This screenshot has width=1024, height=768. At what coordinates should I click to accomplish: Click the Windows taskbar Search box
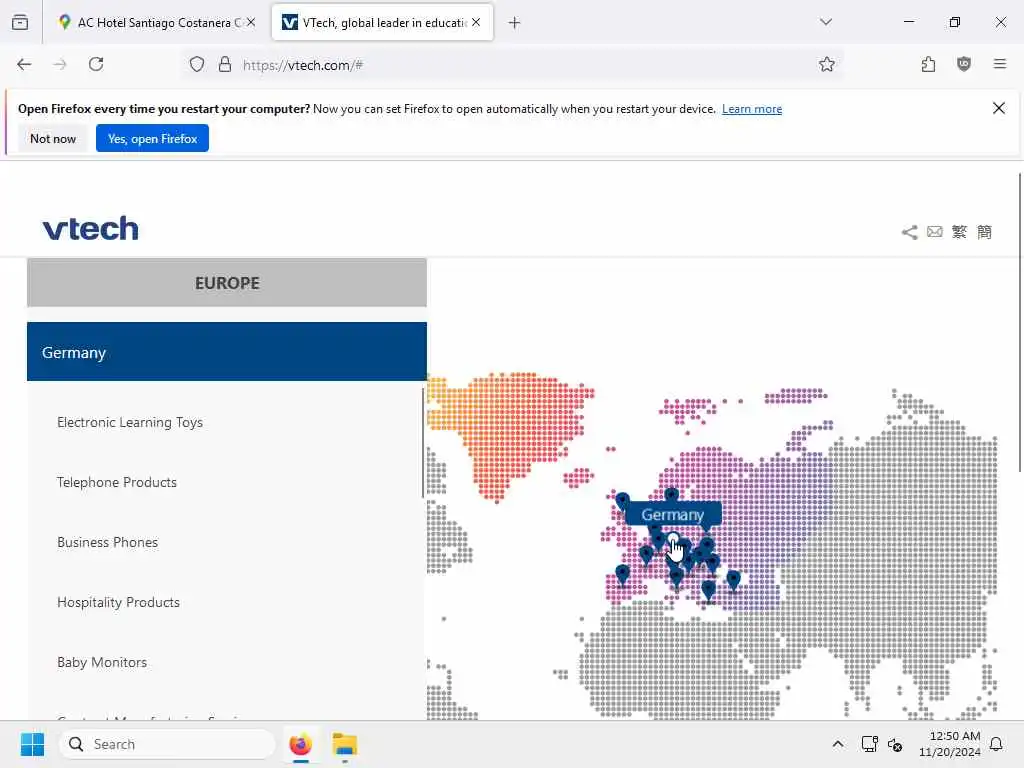(x=167, y=744)
